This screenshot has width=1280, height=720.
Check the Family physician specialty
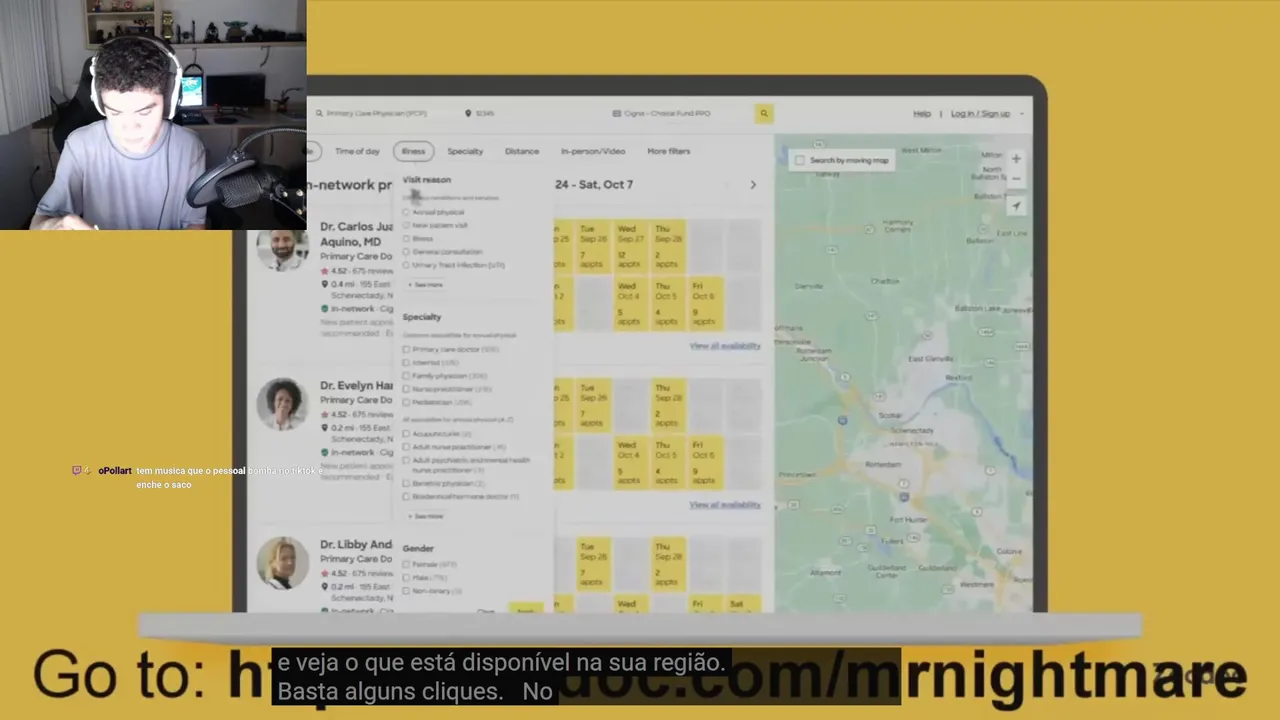pyautogui.click(x=406, y=376)
